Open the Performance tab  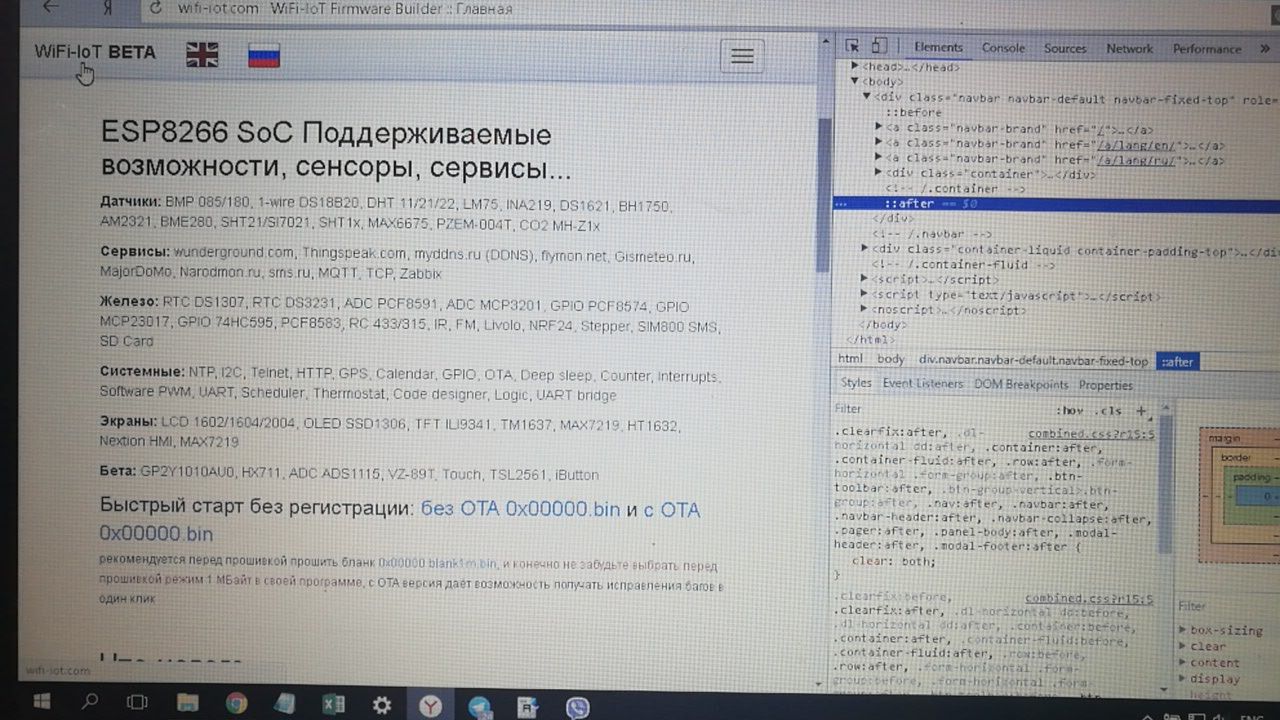pyautogui.click(x=1206, y=49)
